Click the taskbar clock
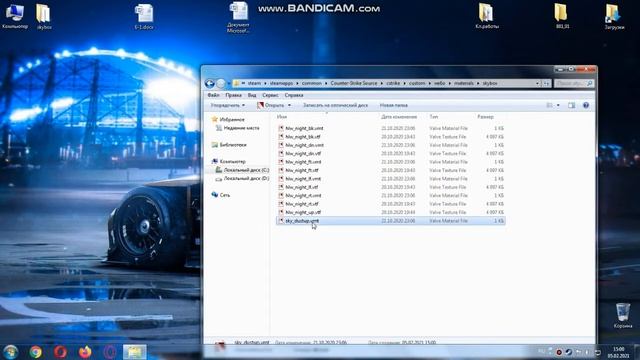The height and width of the screenshot is (360, 640). [619, 352]
